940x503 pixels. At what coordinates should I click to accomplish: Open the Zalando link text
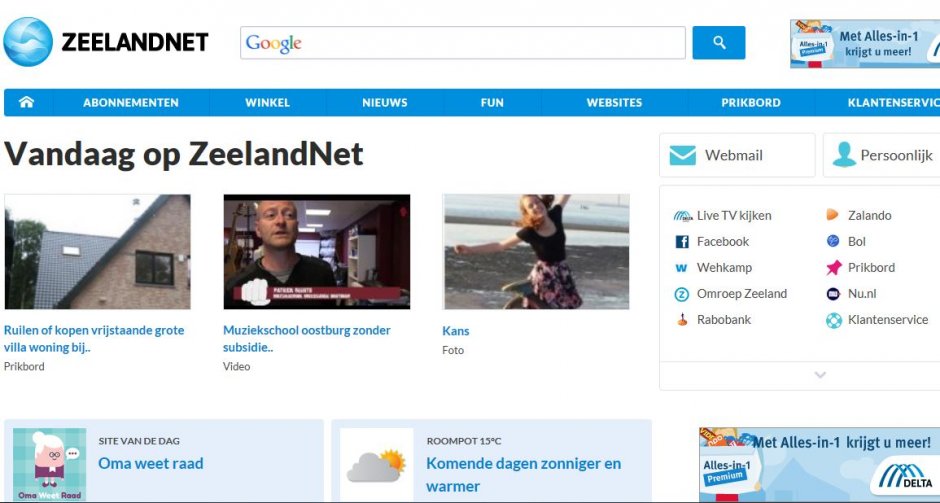(x=869, y=215)
